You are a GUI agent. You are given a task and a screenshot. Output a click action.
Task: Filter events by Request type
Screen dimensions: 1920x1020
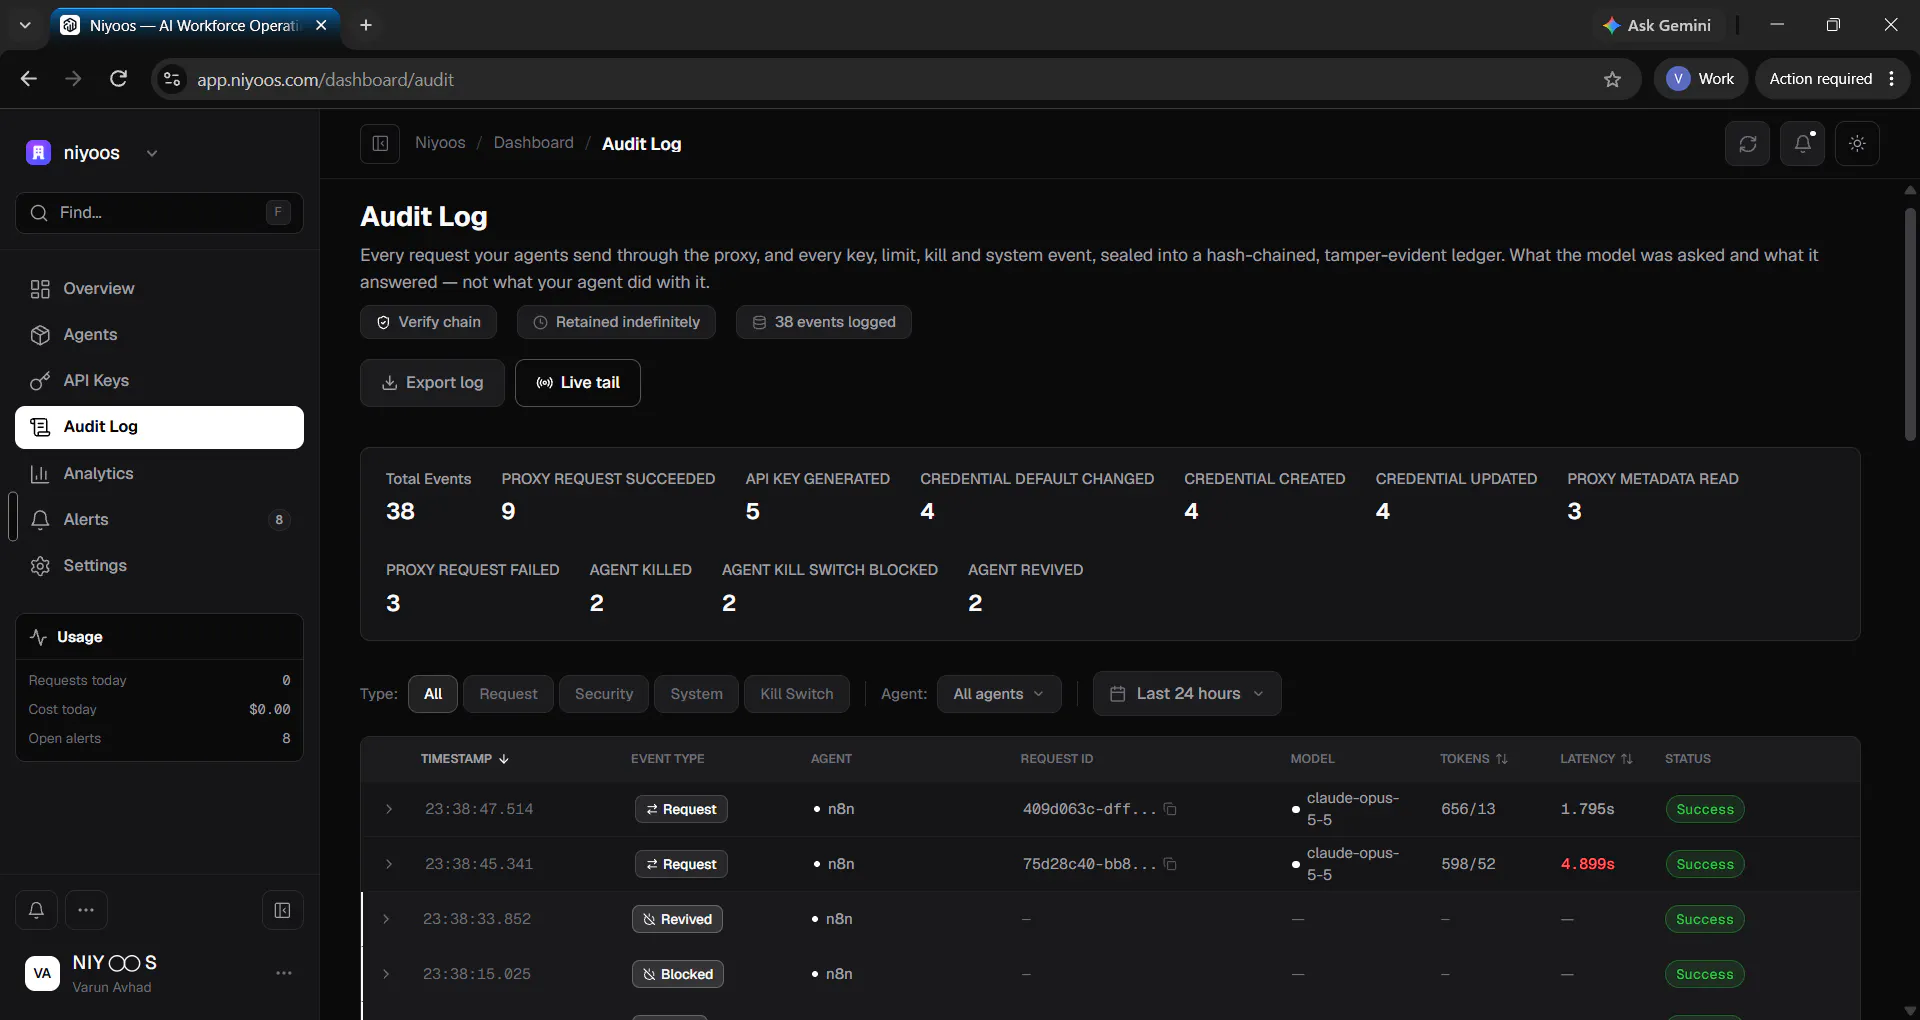508,694
